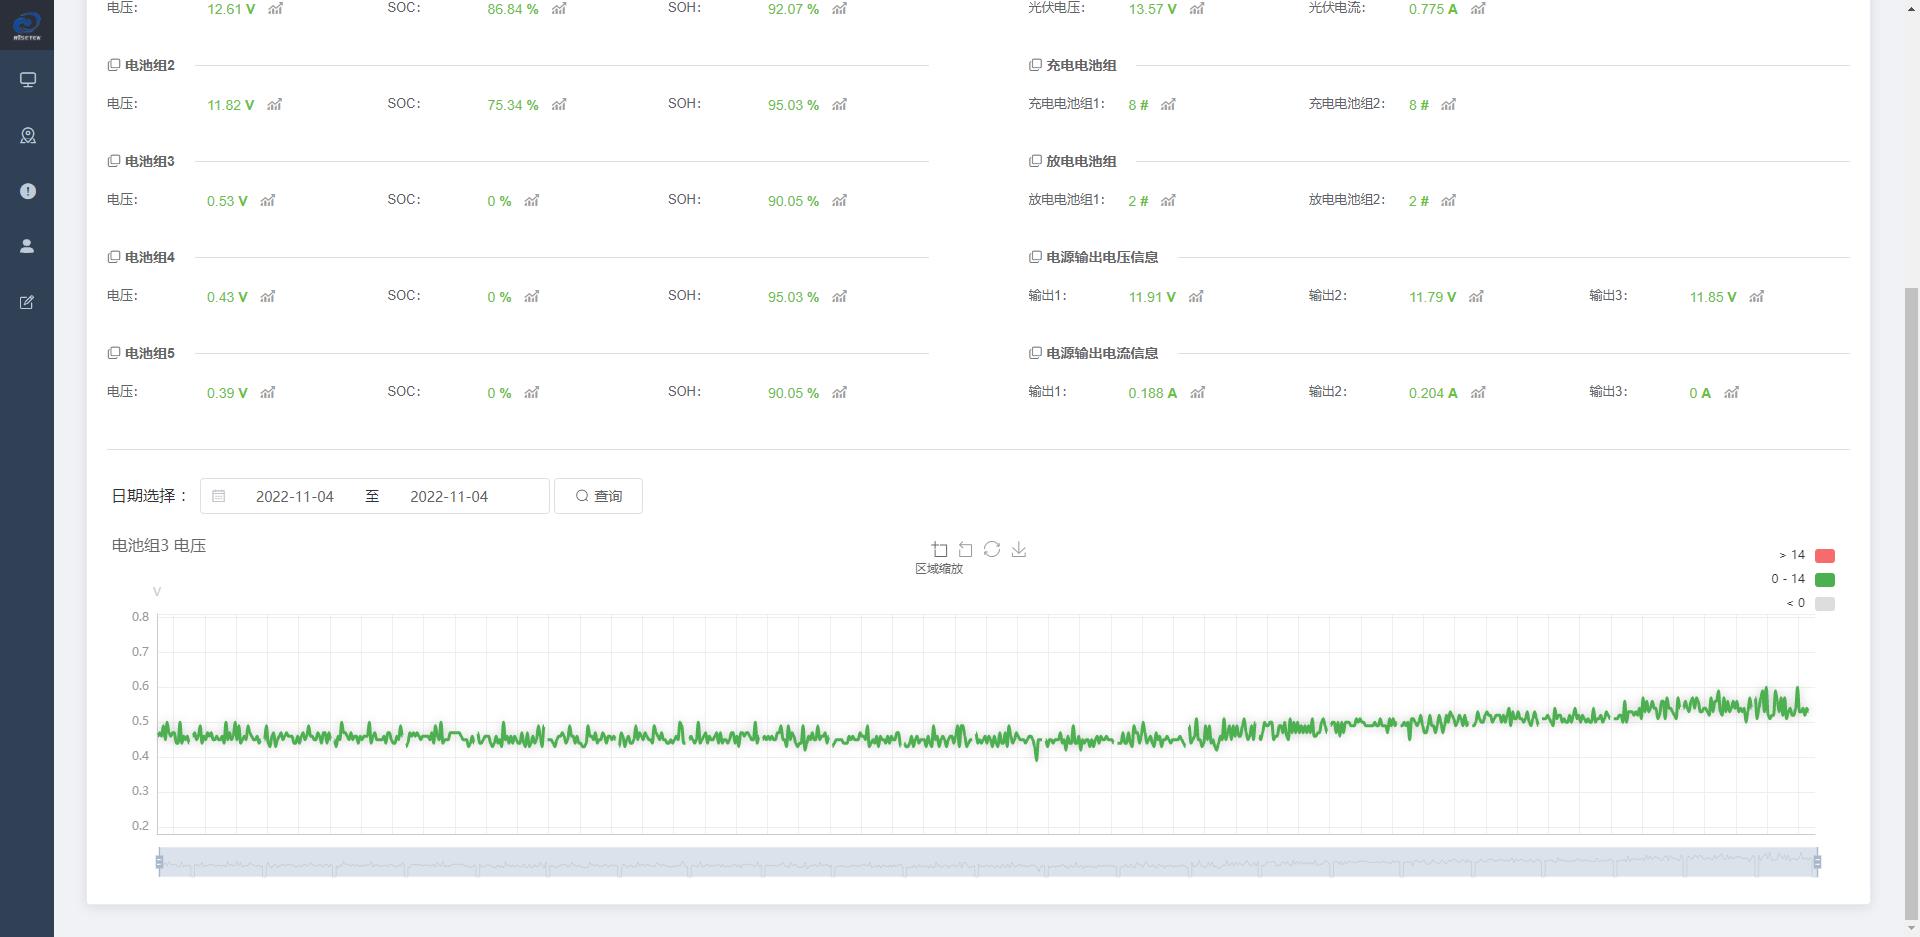Click the chart icon next to output 1 current 0.188 A

1197,393
